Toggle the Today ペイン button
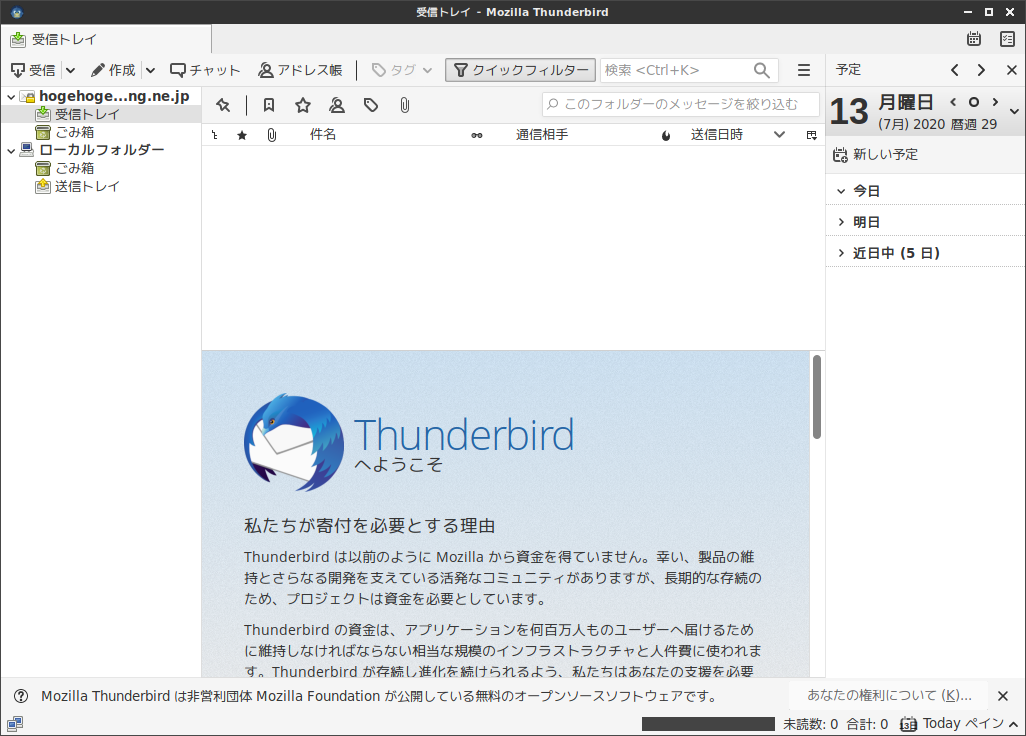 point(959,724)
